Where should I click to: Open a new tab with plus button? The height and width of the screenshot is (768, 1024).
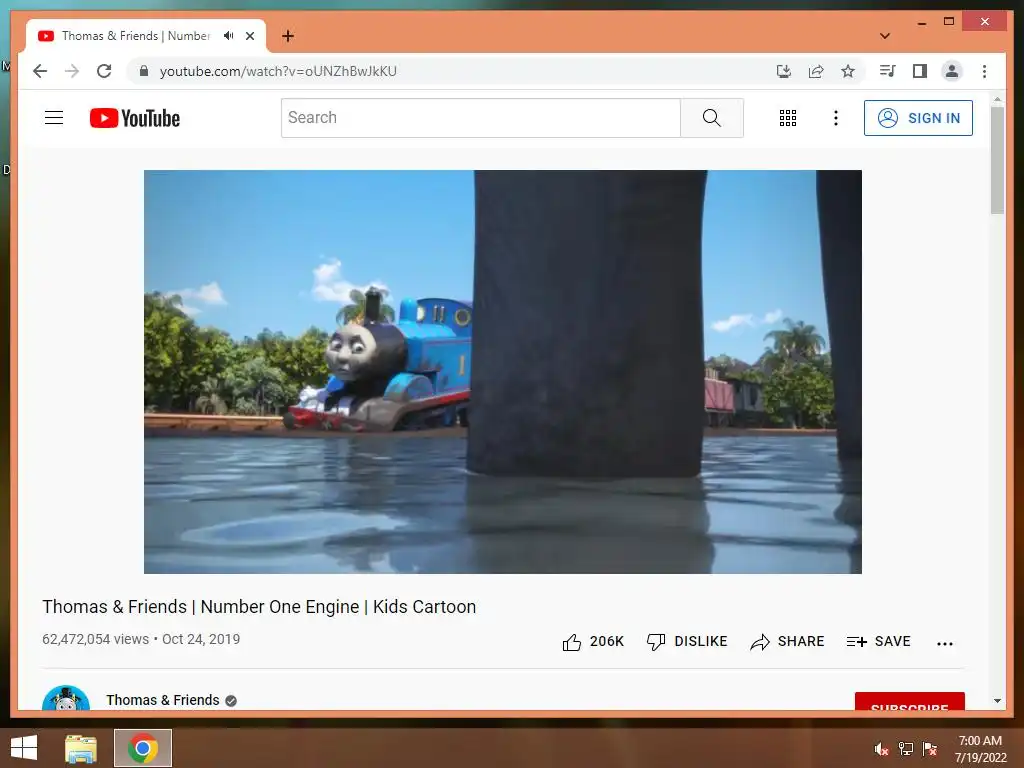coord(288,36)
